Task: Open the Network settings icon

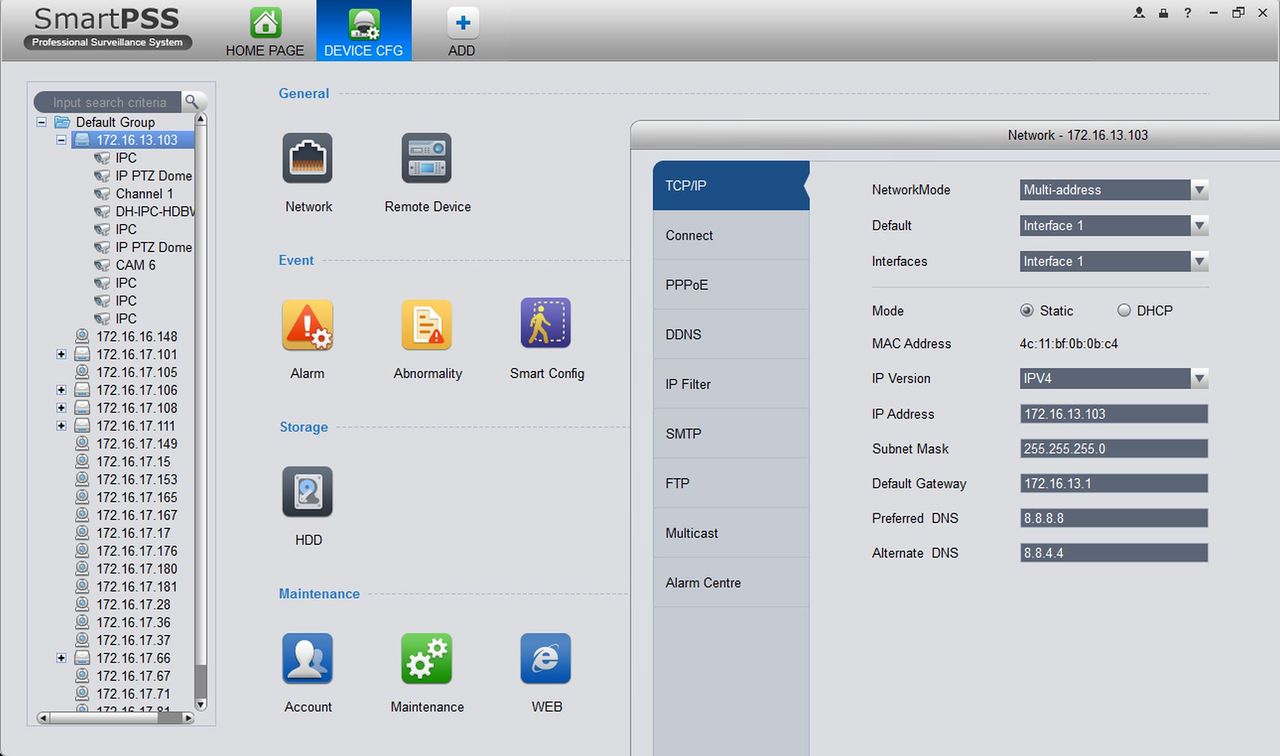Action: pos(308,158)
